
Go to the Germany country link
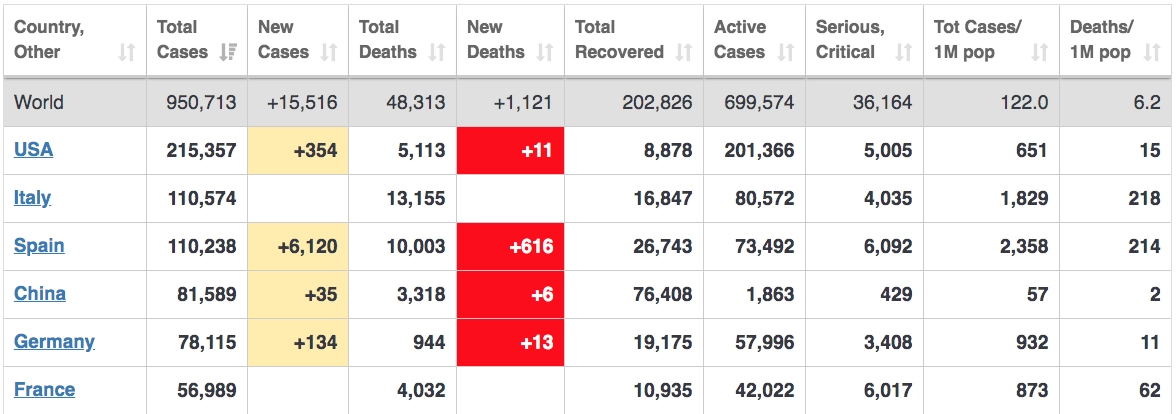[54, 342]
